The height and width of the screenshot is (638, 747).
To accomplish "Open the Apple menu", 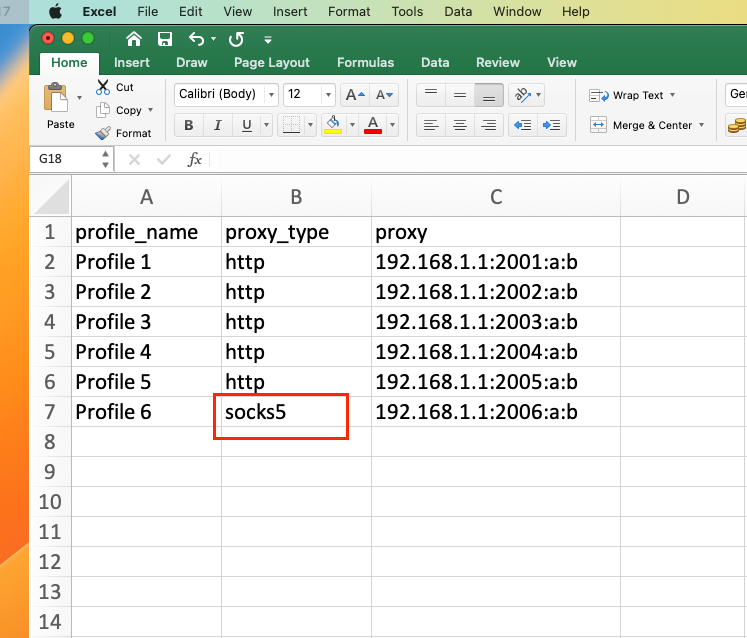I will 56,11.
